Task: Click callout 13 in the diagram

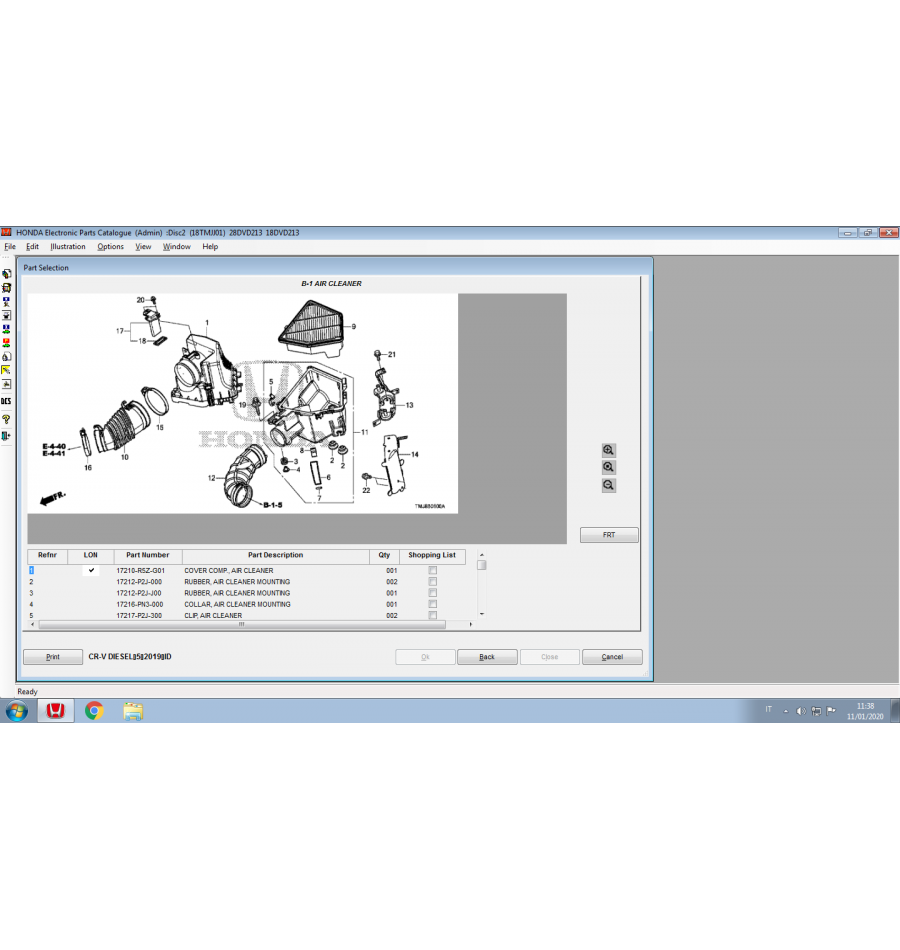Action: click(409, 405)
